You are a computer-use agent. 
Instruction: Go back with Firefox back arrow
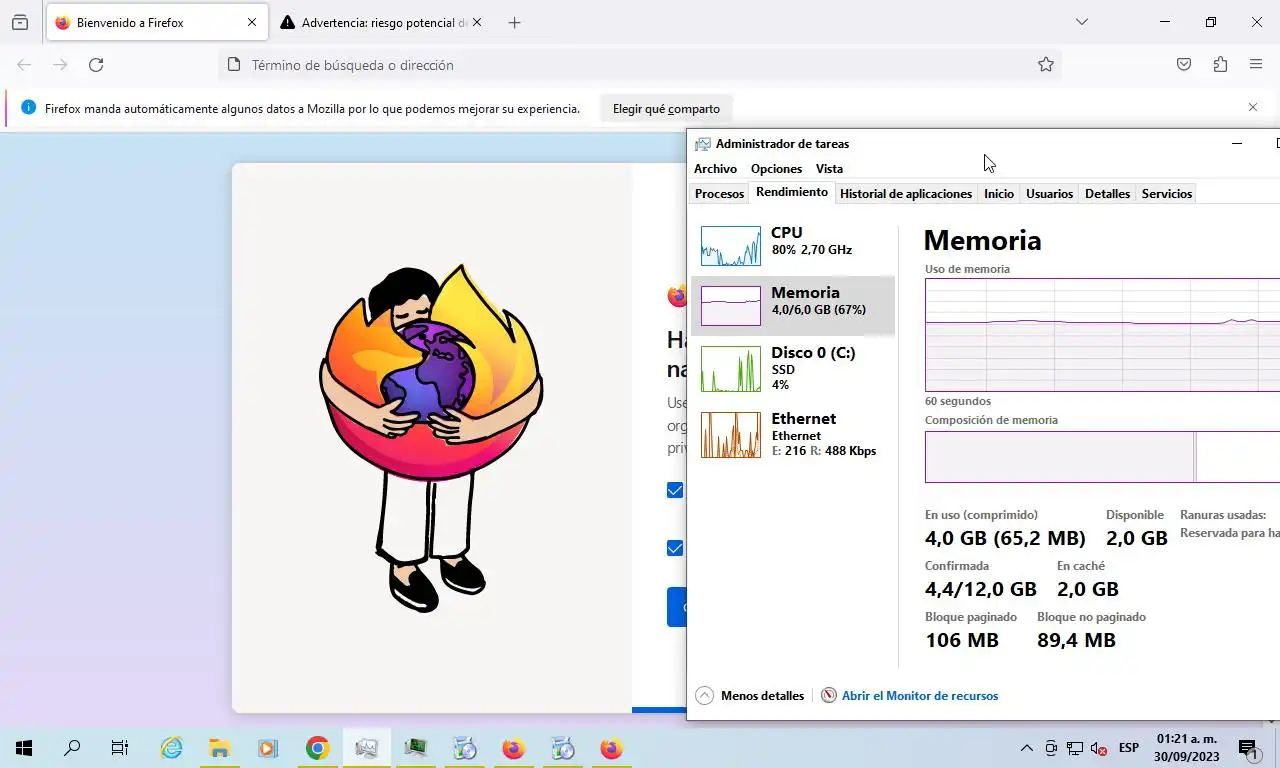(x=24, y=65)
